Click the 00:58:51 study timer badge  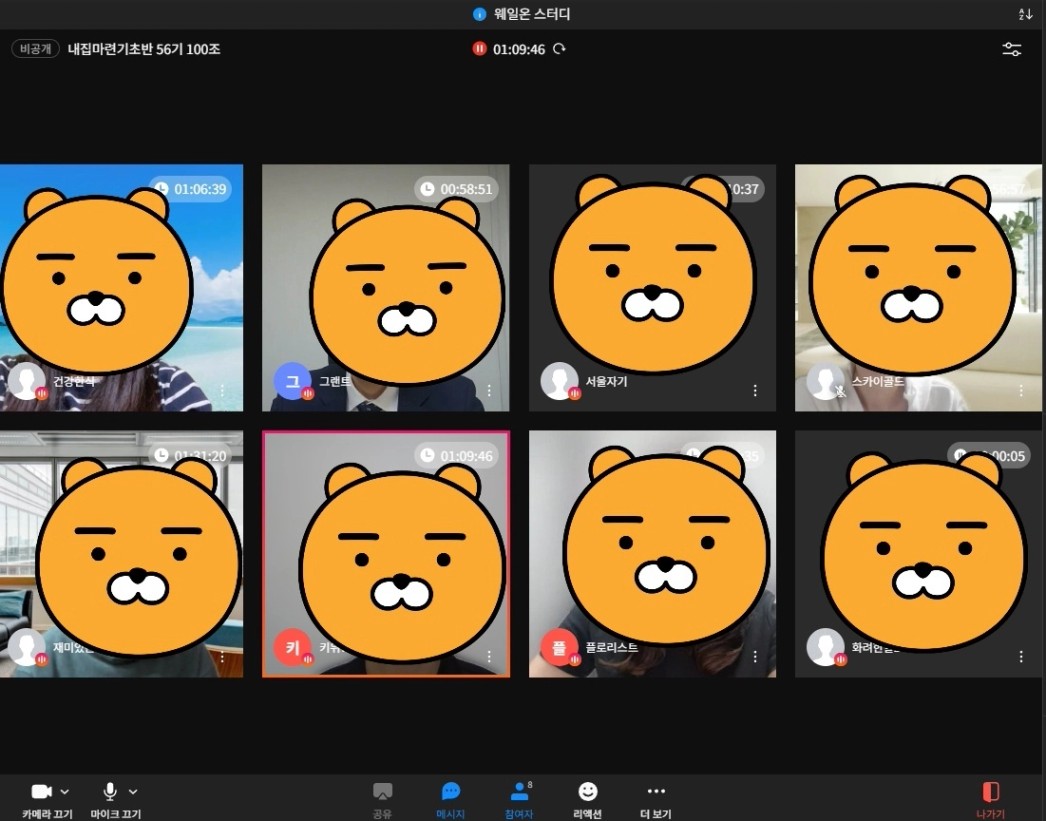coord(456,189)
